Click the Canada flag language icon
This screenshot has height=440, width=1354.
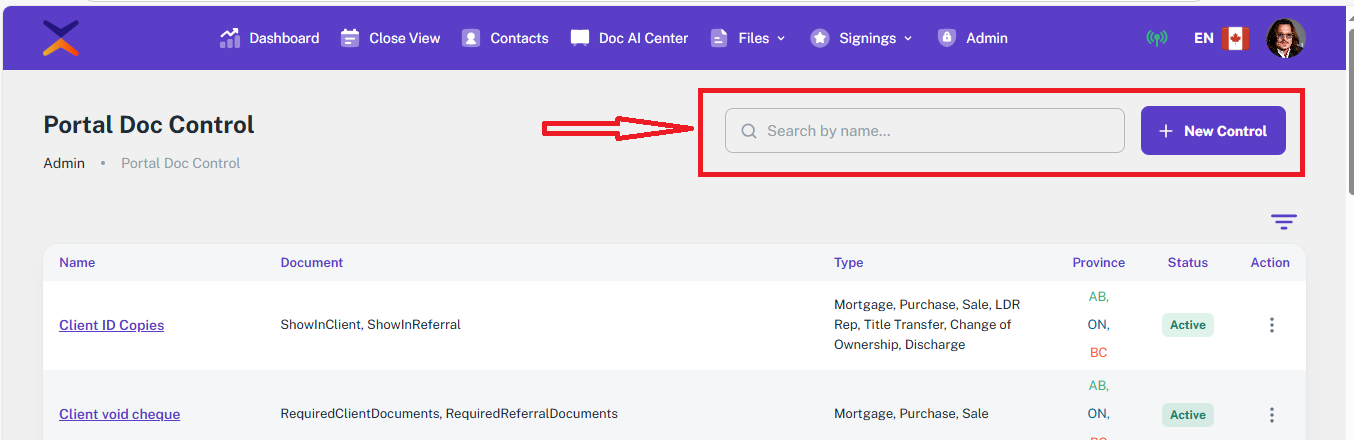[x=1236, y=38]
